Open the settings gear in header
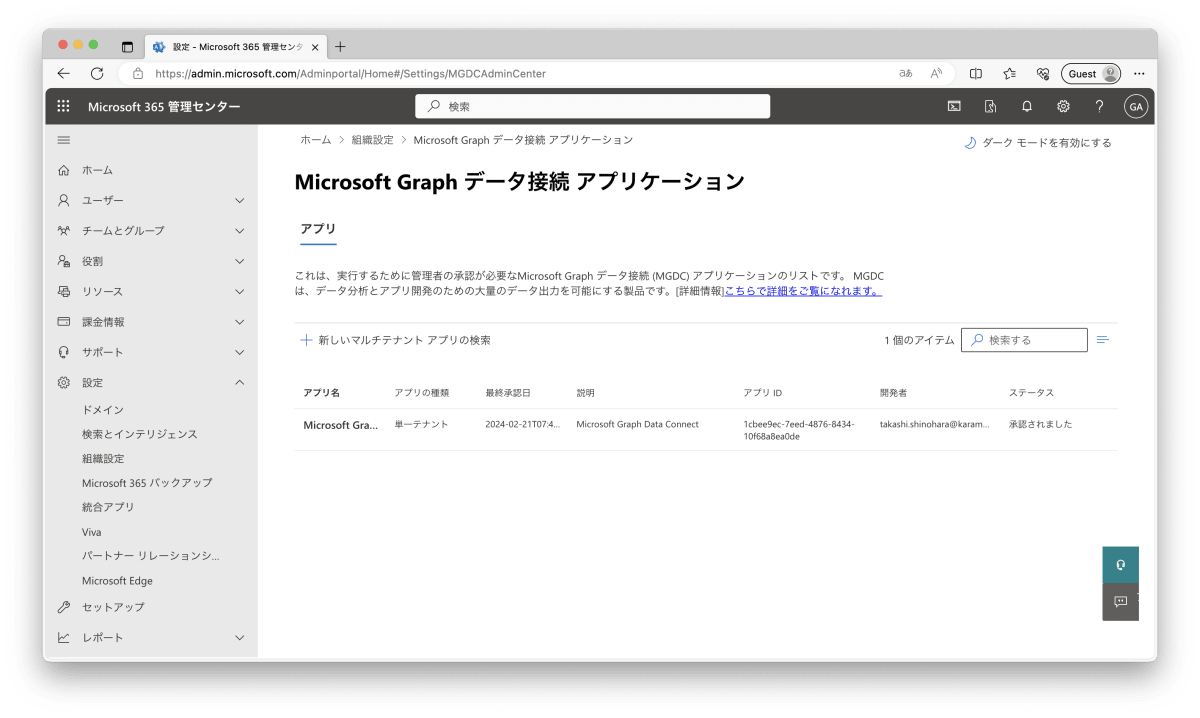Viewport: 1200px width, 718px height. tap(1063, 106)
